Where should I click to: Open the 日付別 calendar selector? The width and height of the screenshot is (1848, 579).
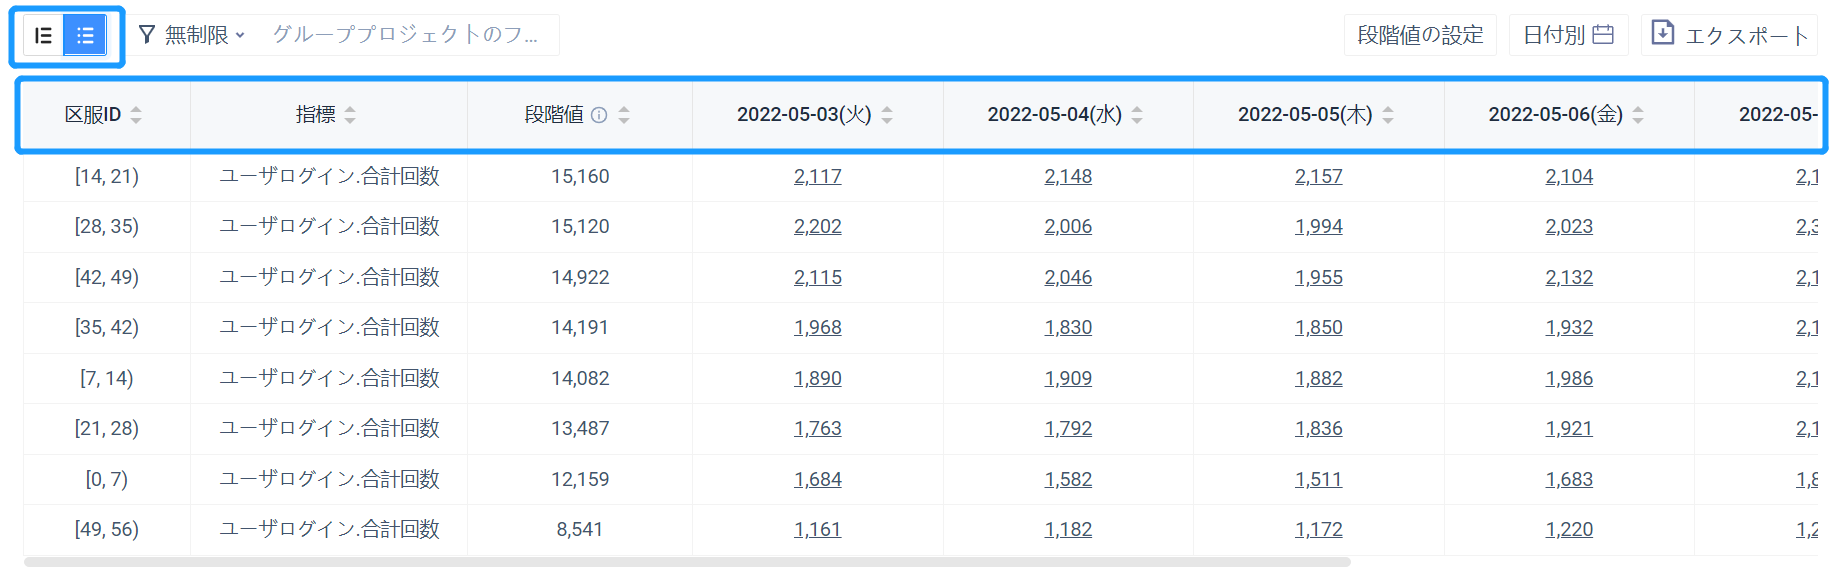pos(1568,35)
